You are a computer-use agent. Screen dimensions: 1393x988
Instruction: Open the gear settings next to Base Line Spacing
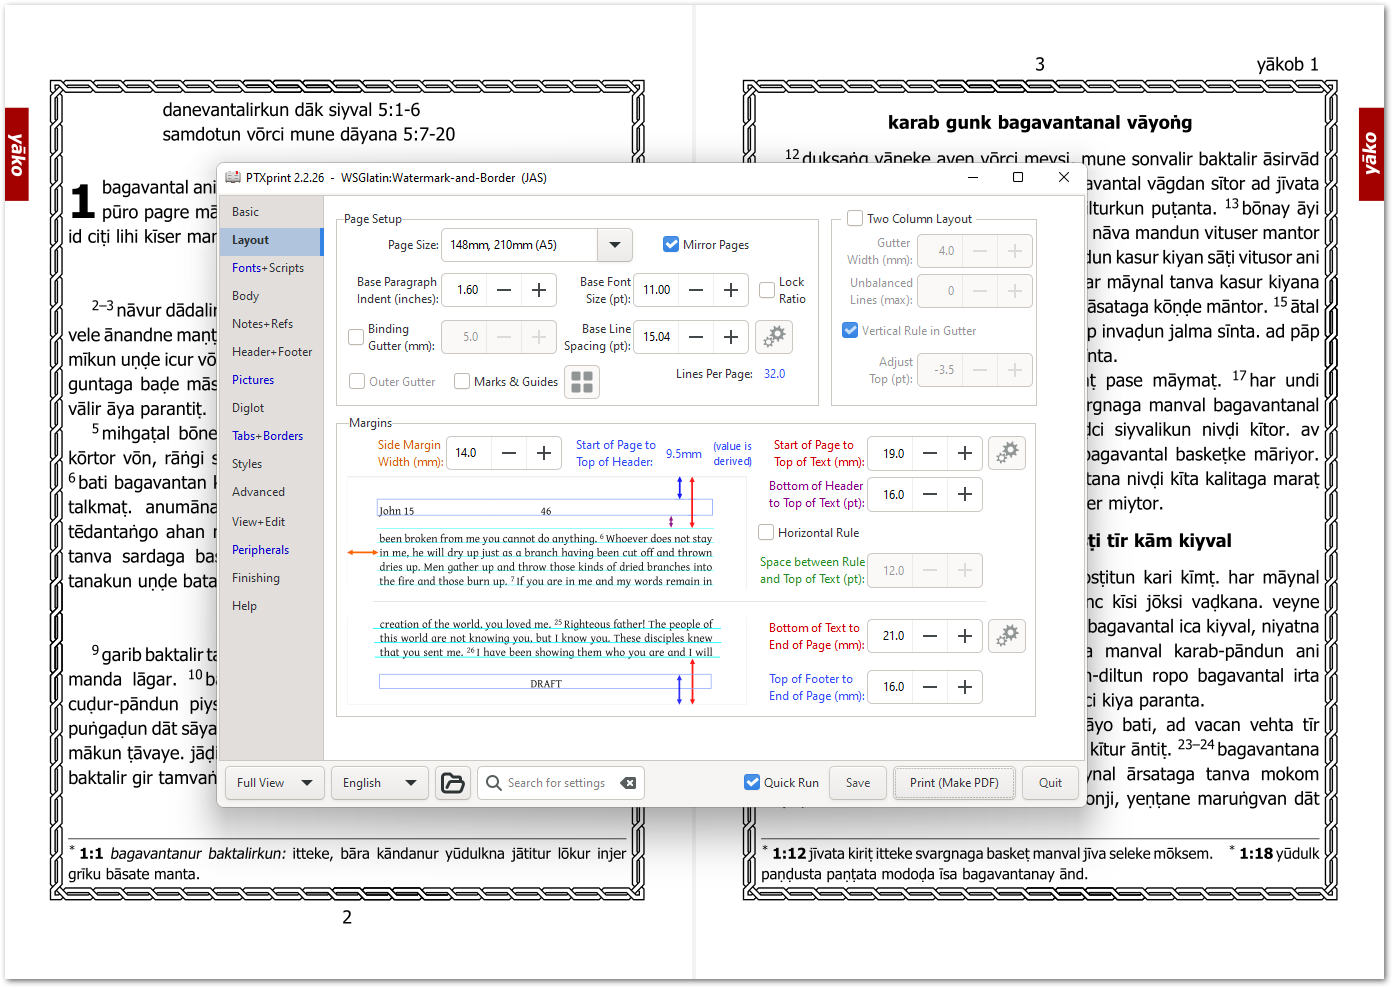click(773, 337)
